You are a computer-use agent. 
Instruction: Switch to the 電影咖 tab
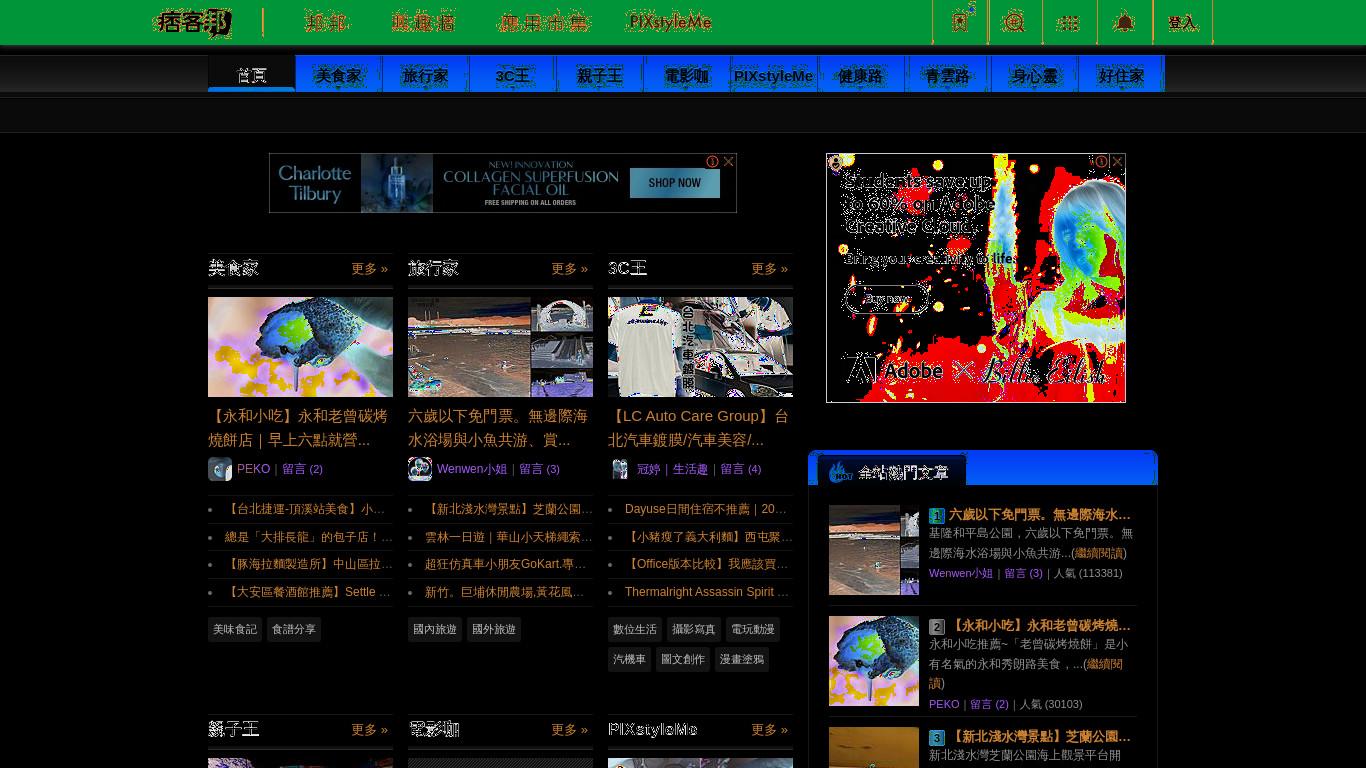coord(686,75)
